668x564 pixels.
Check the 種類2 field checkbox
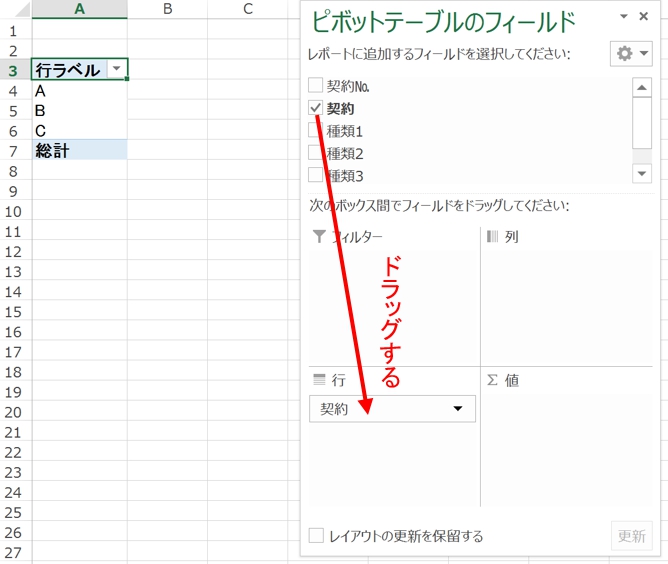click(x=316, y=153)
